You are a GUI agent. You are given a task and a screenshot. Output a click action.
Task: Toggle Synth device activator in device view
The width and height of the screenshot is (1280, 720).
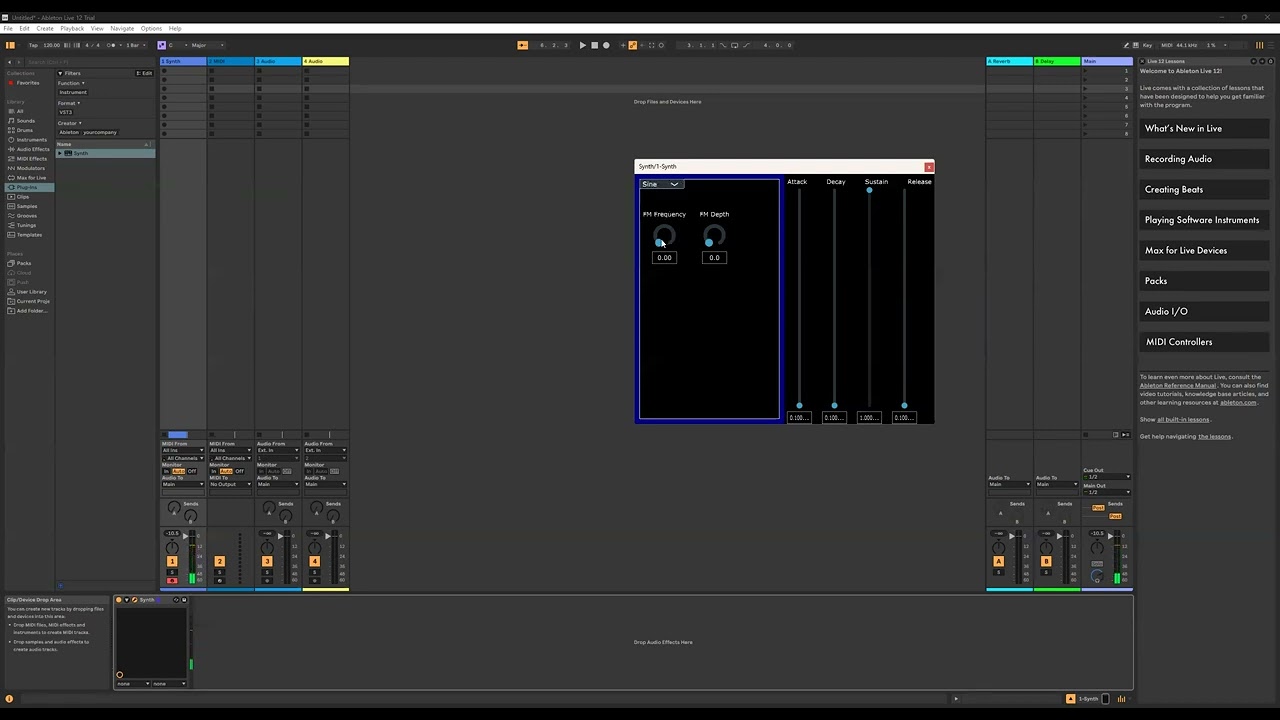119,600
